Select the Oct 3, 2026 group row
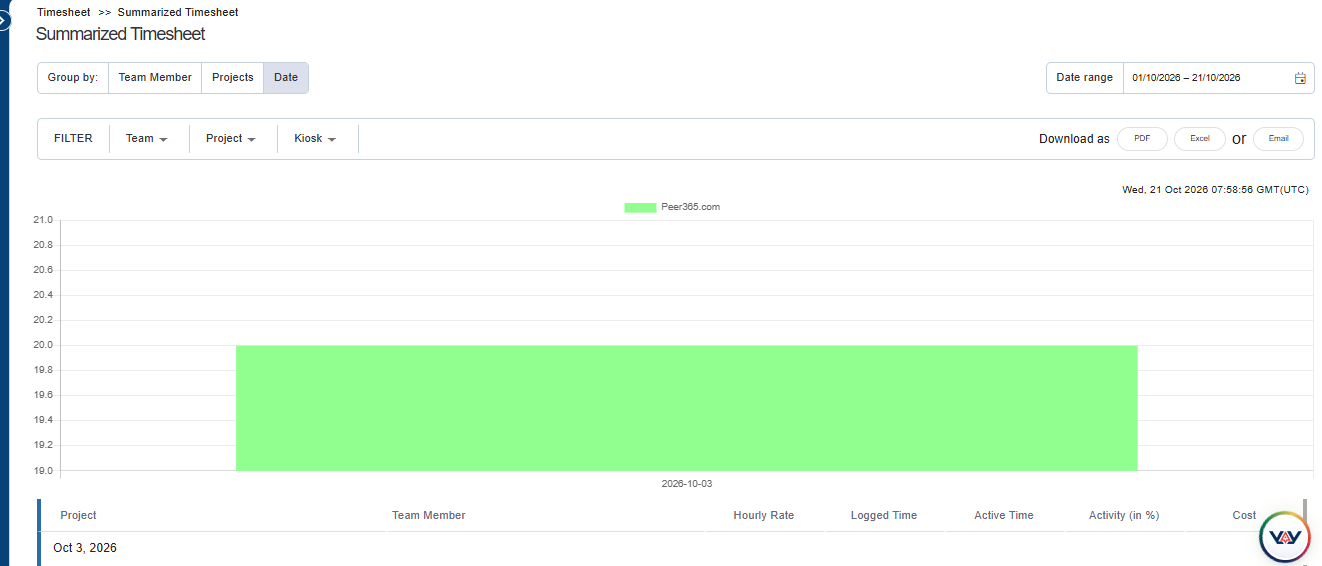 click(672, 548)
